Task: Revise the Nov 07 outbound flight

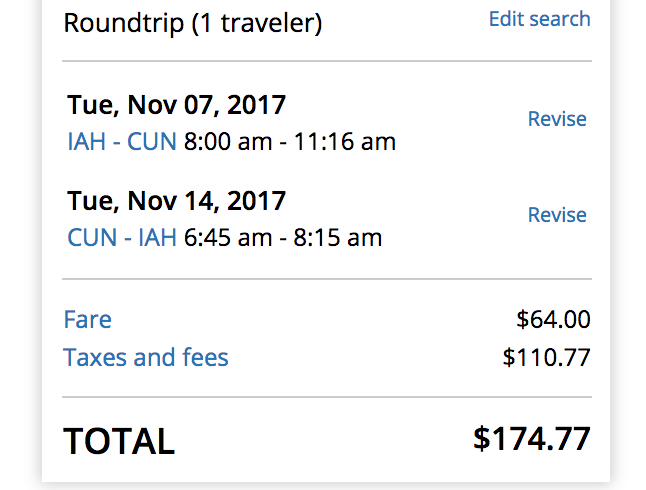Action: (557, 119)
